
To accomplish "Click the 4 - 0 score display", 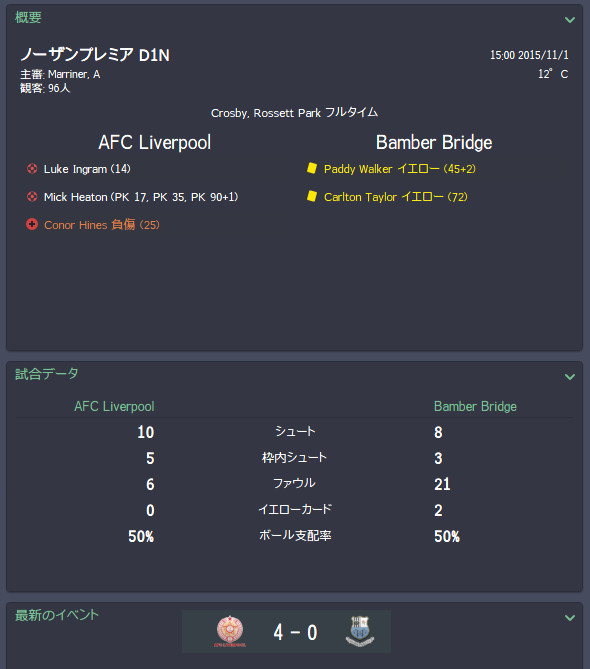I will coord(295,632).
